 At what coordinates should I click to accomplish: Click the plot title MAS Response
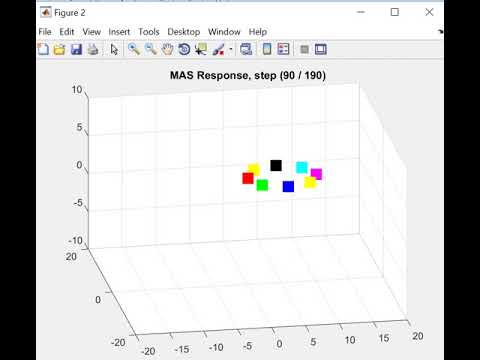(x=248, y=75)
